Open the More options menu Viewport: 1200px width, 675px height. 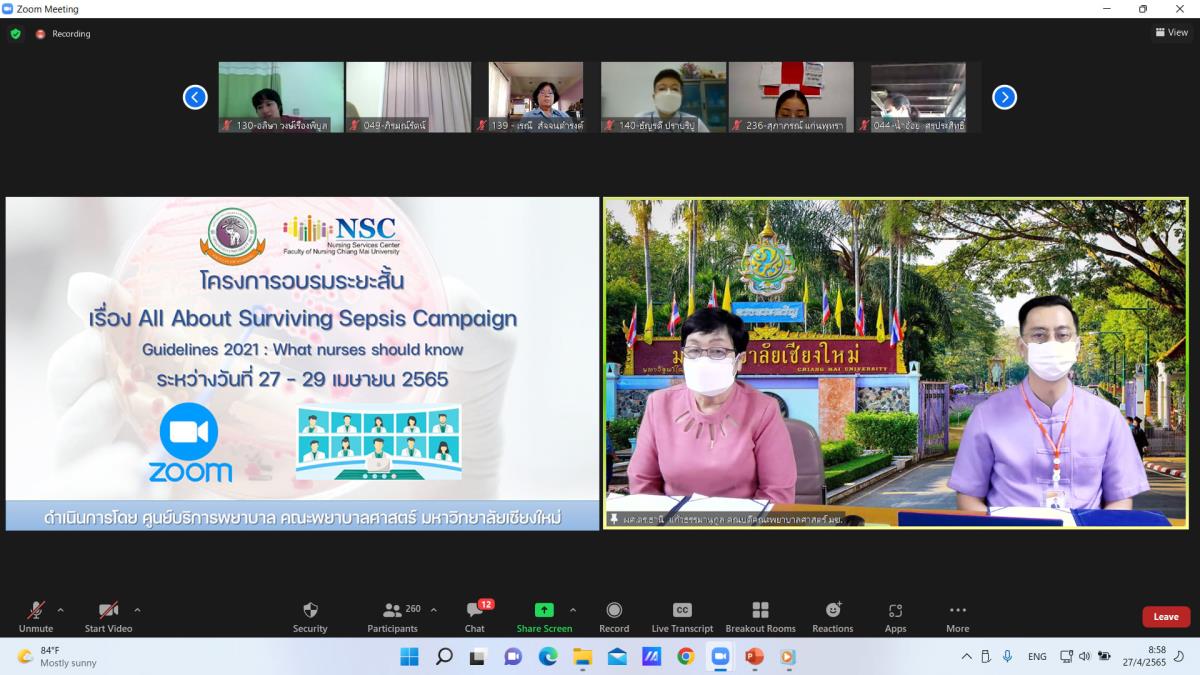(958, 616)
